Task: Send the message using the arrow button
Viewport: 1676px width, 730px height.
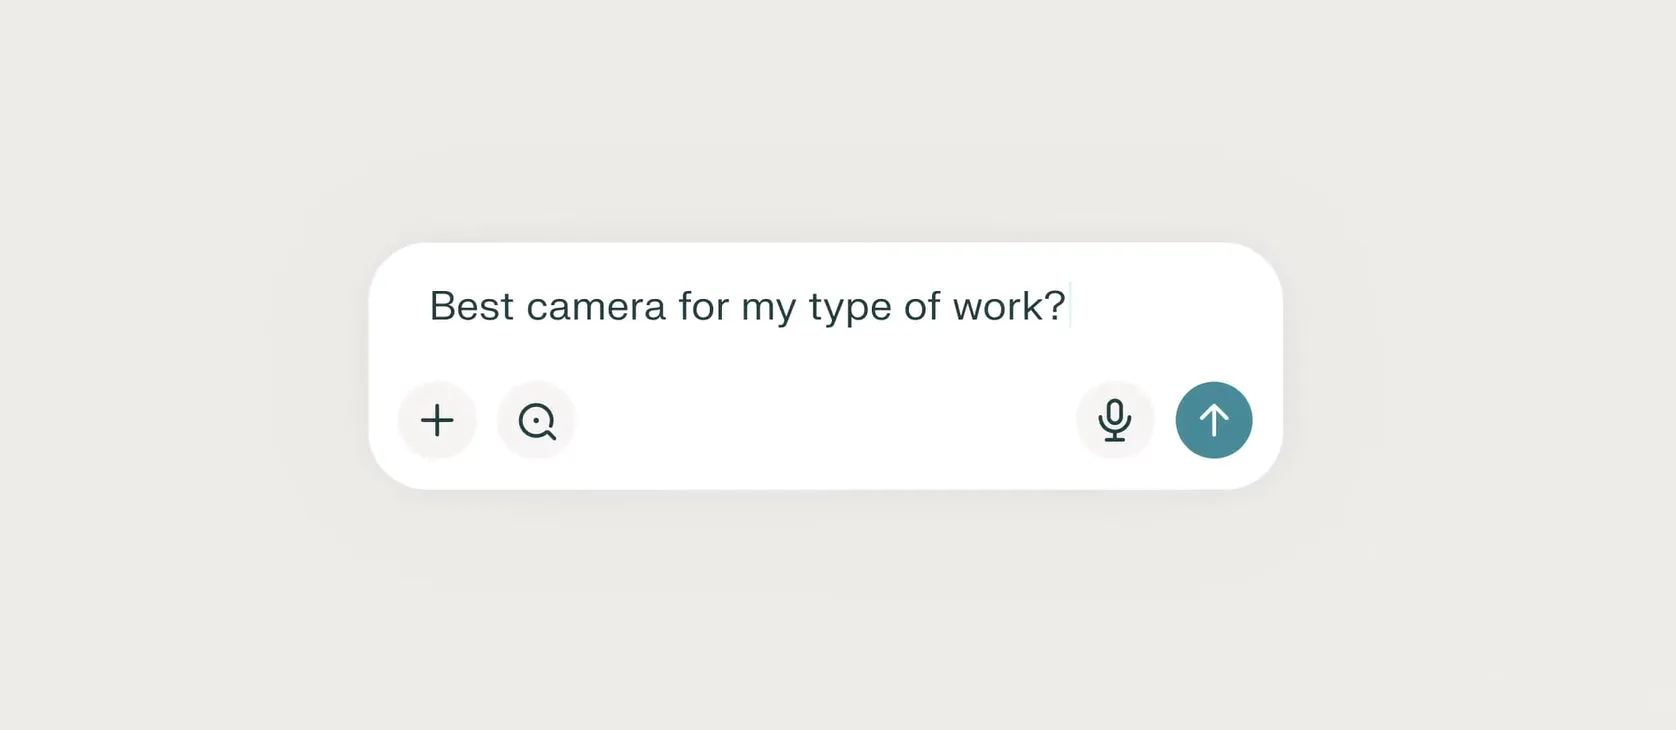Action: tap(1214, 420)
